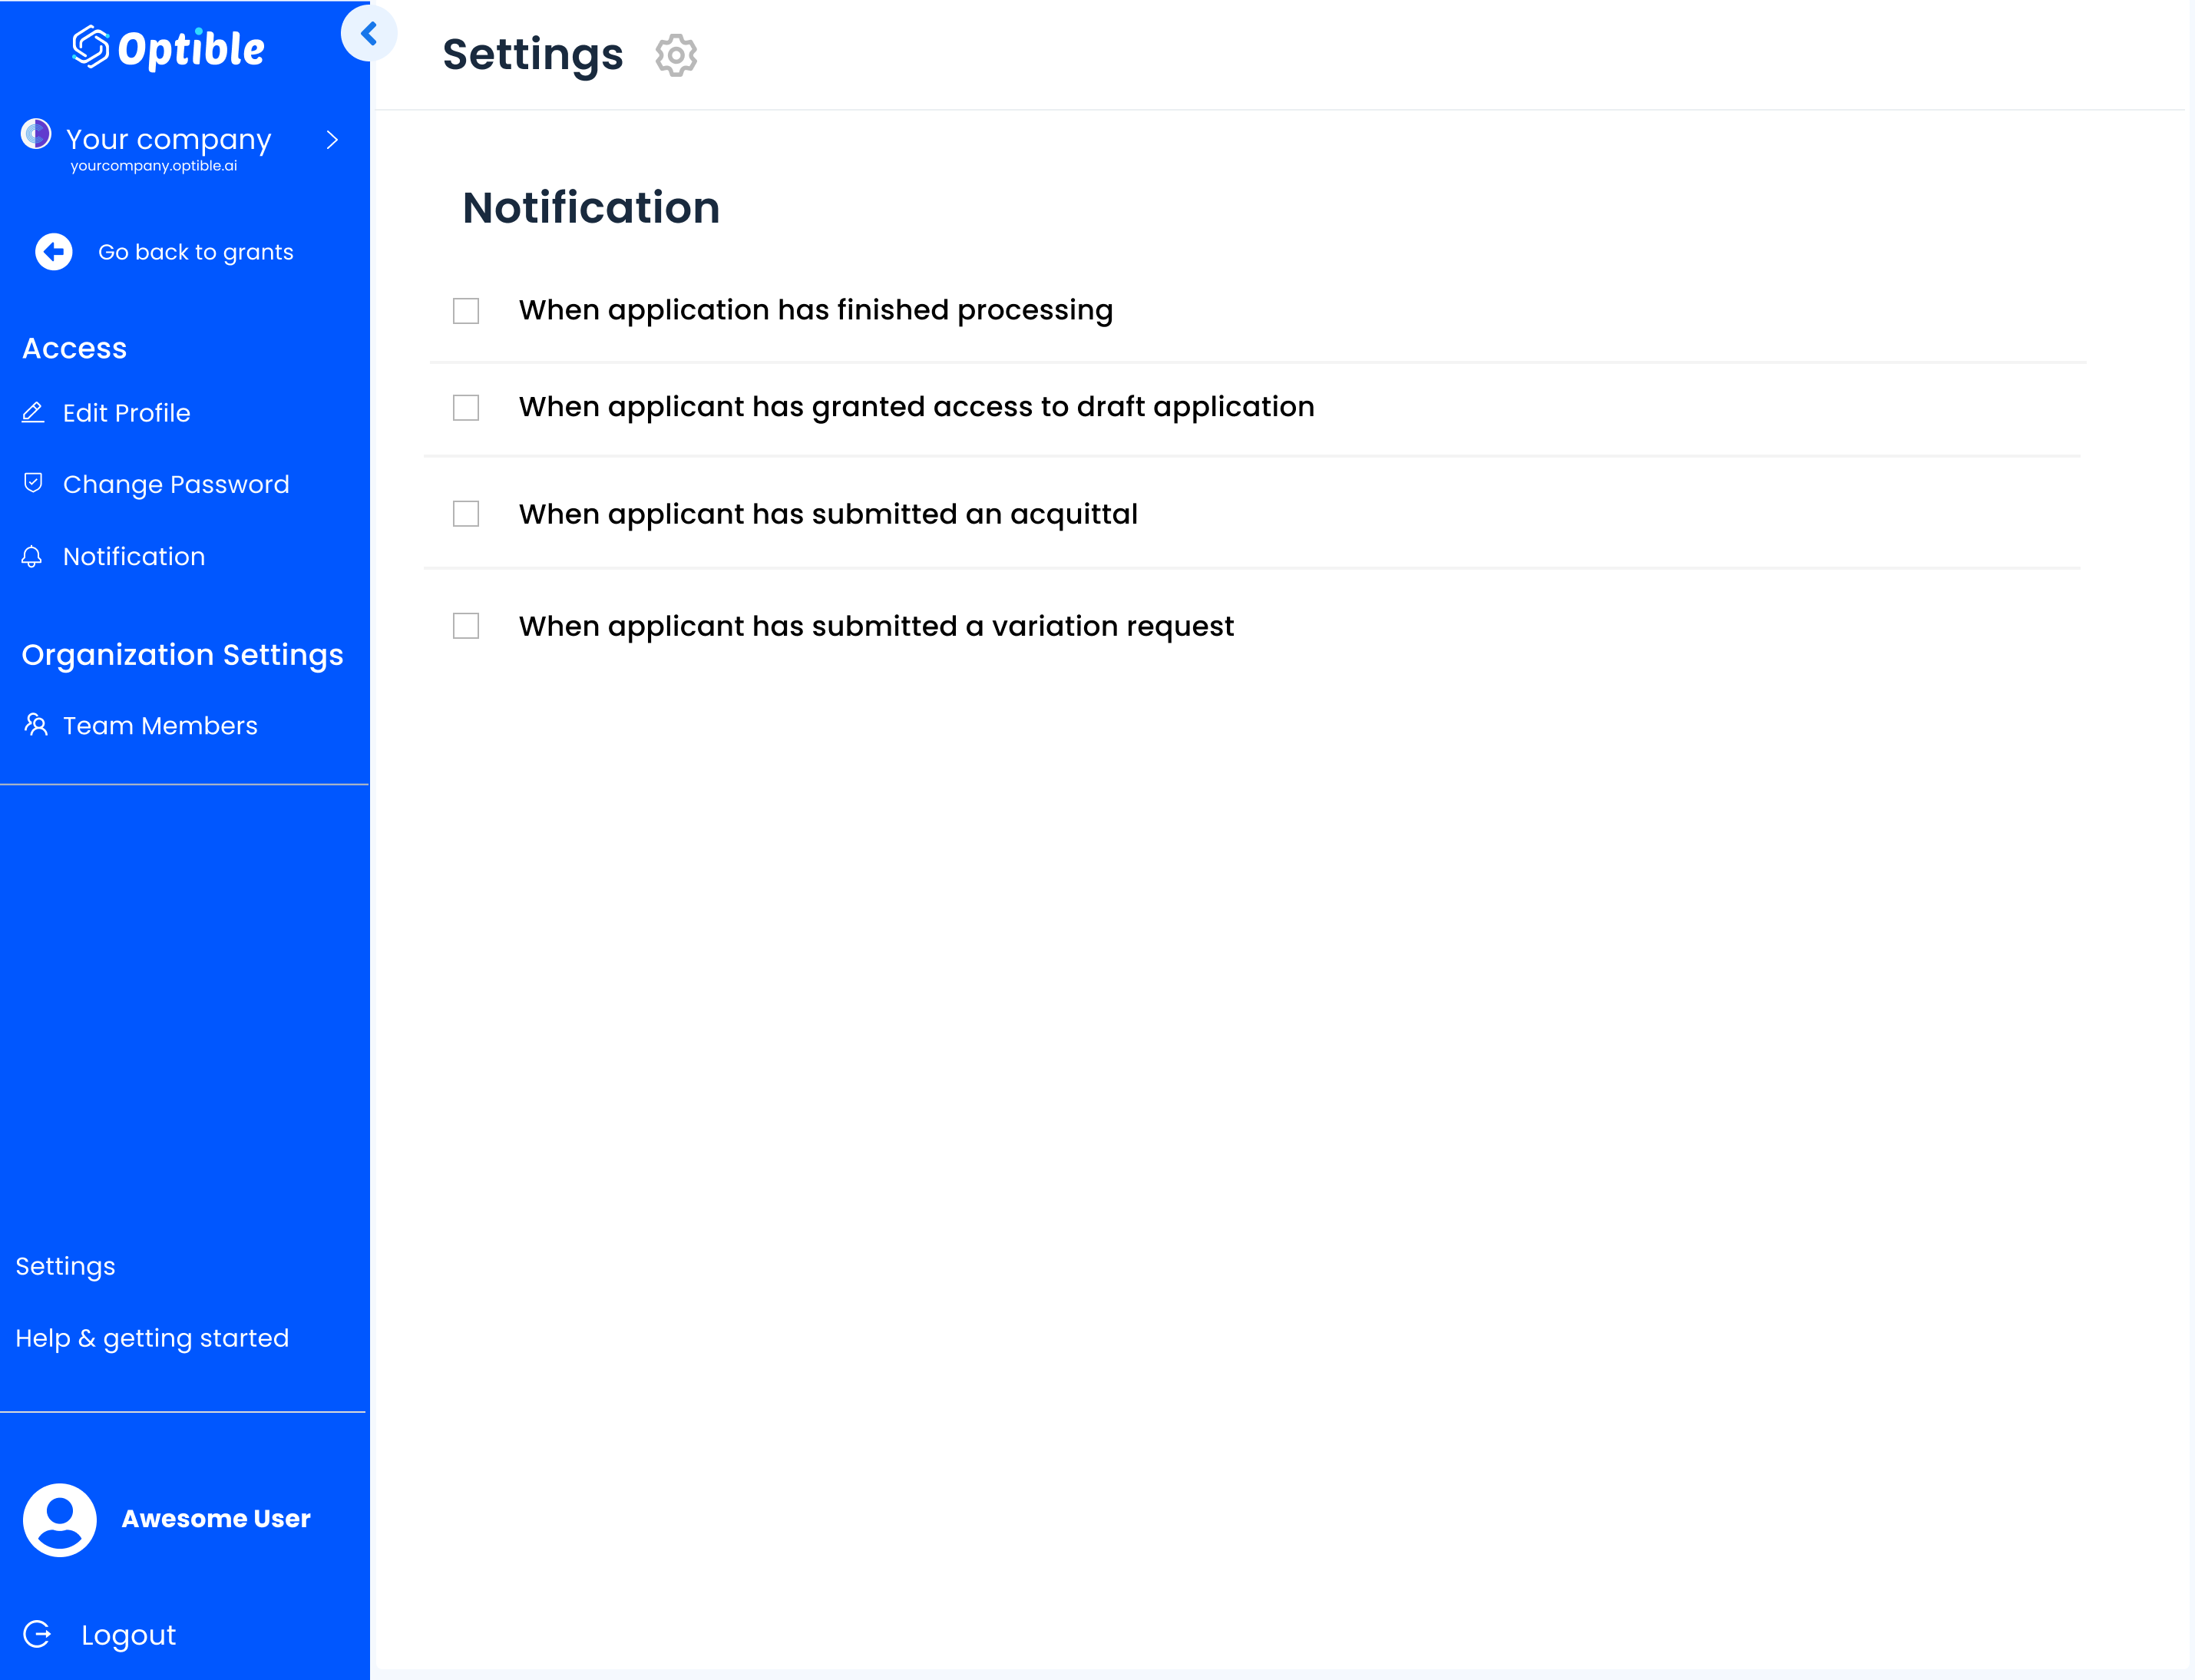The height and width of the screenshot is (1680, 2195).
Task: Click the back arrow circle icon
Action: [x=54, y=252]
